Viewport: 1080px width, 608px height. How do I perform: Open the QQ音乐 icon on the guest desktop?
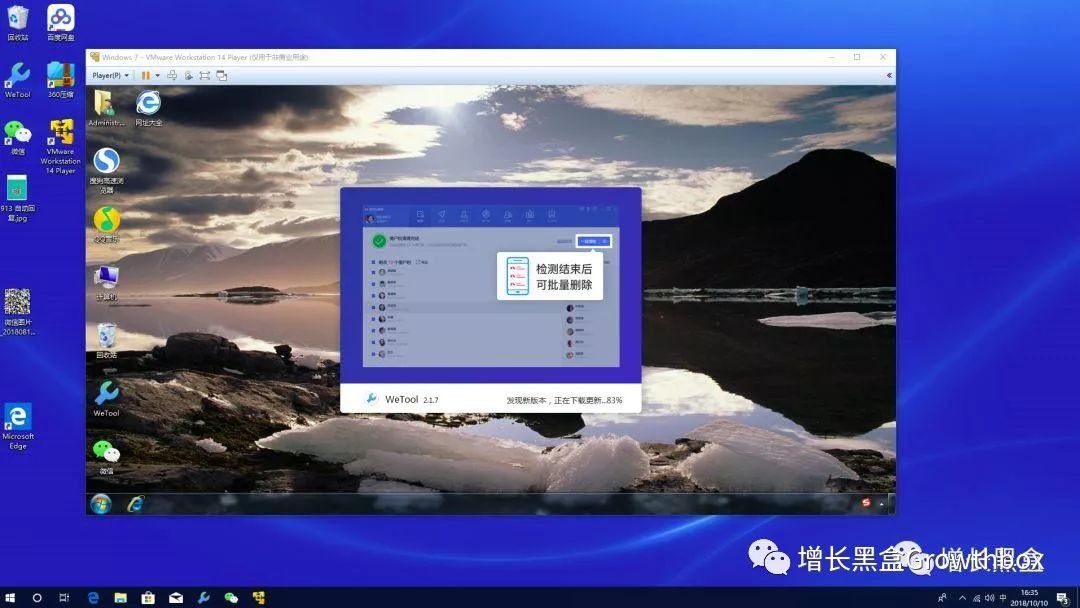pos(106,225)
